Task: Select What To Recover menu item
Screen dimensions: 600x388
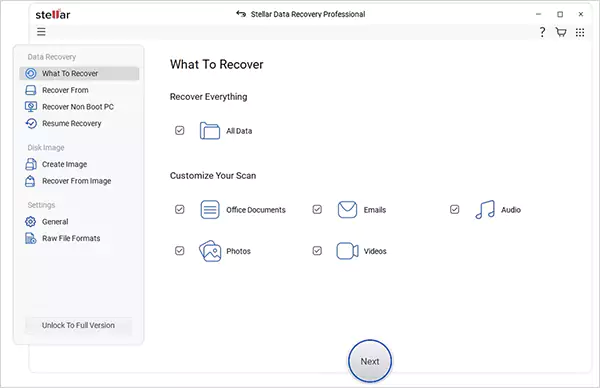Action: pos(79,73)
